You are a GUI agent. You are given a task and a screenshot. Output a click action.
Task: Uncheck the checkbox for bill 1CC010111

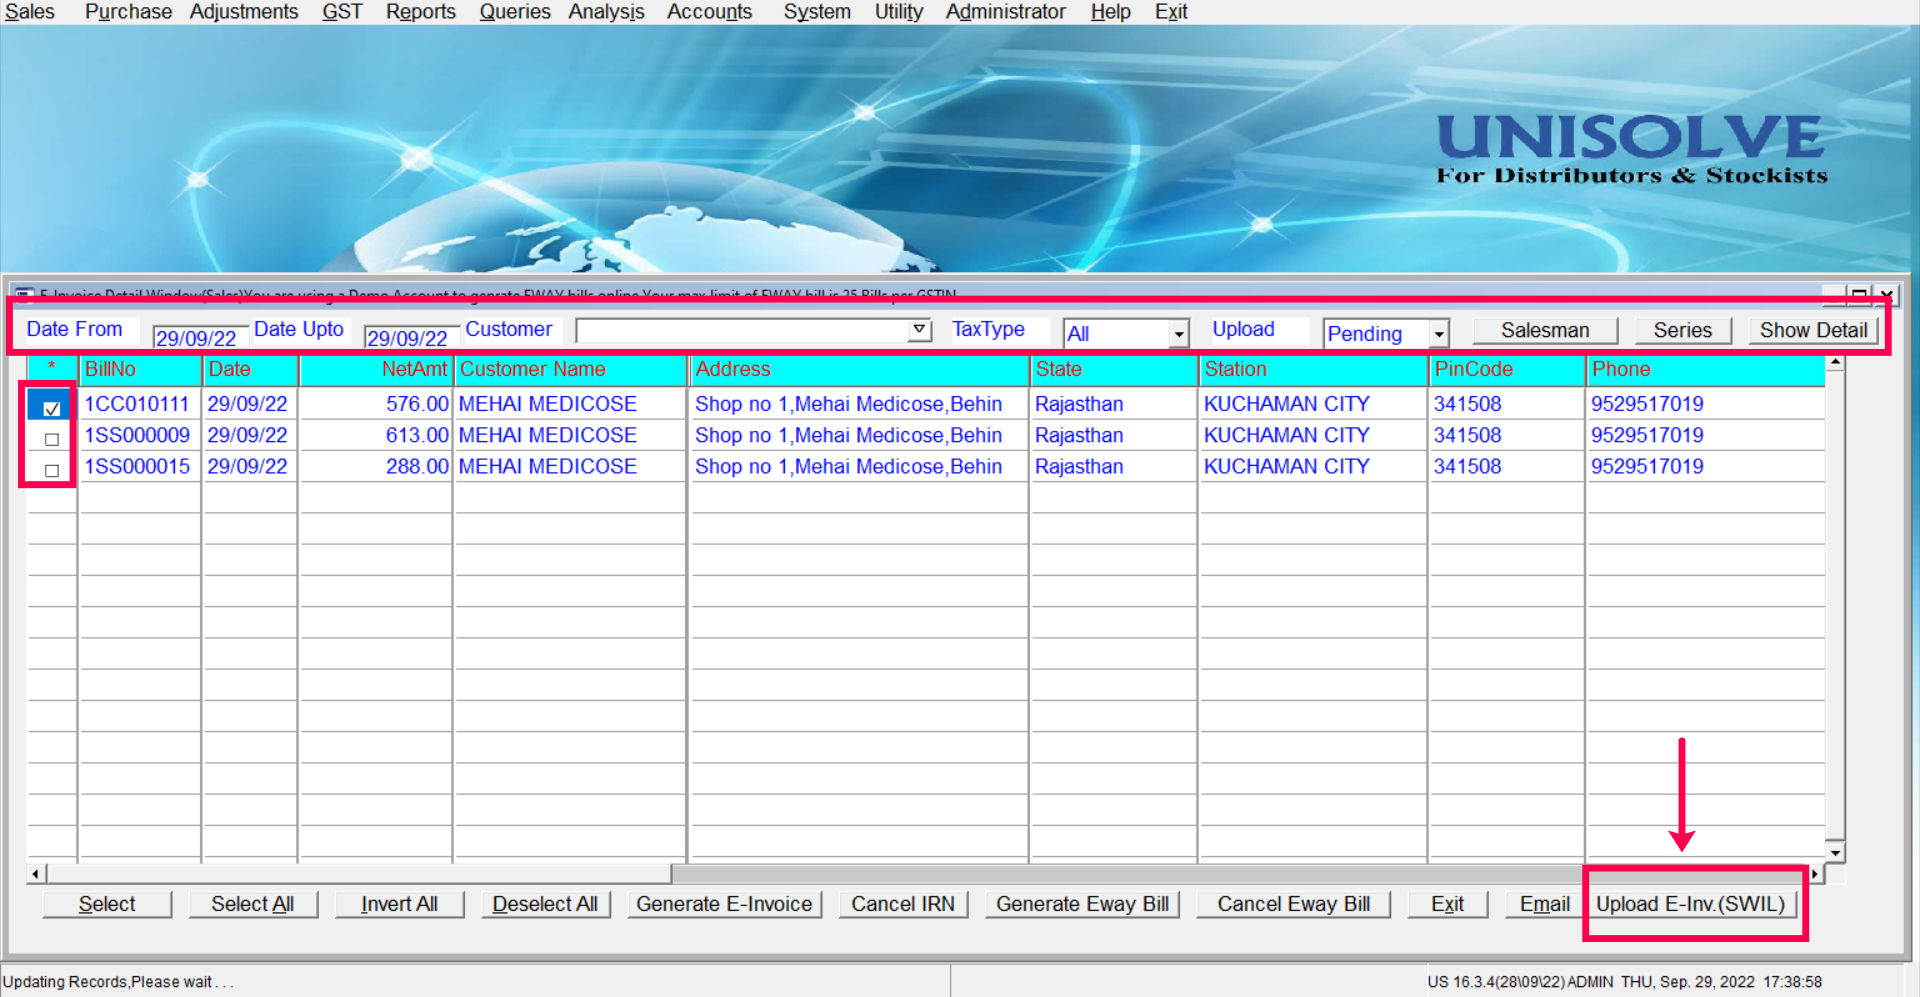[x=52, y=408]
